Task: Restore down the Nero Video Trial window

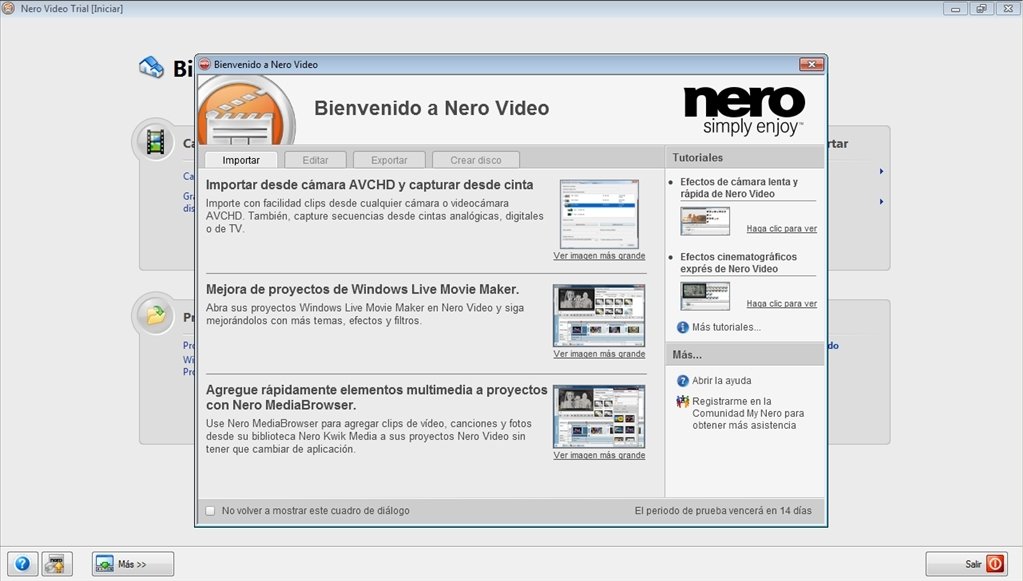Action: point(981,8)
